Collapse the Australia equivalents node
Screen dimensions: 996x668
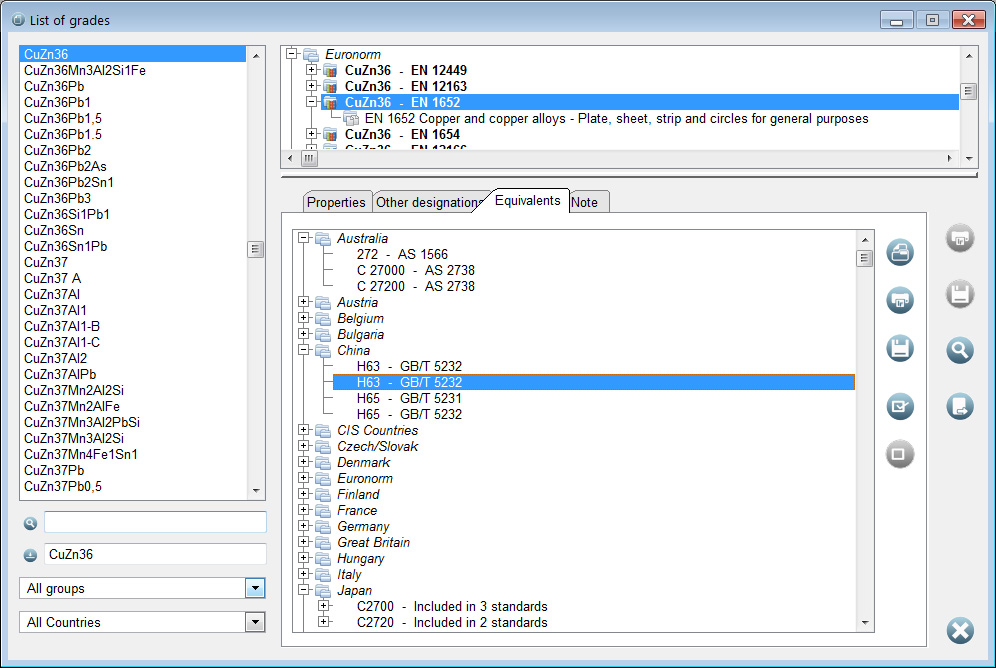(x=304, y=237)
